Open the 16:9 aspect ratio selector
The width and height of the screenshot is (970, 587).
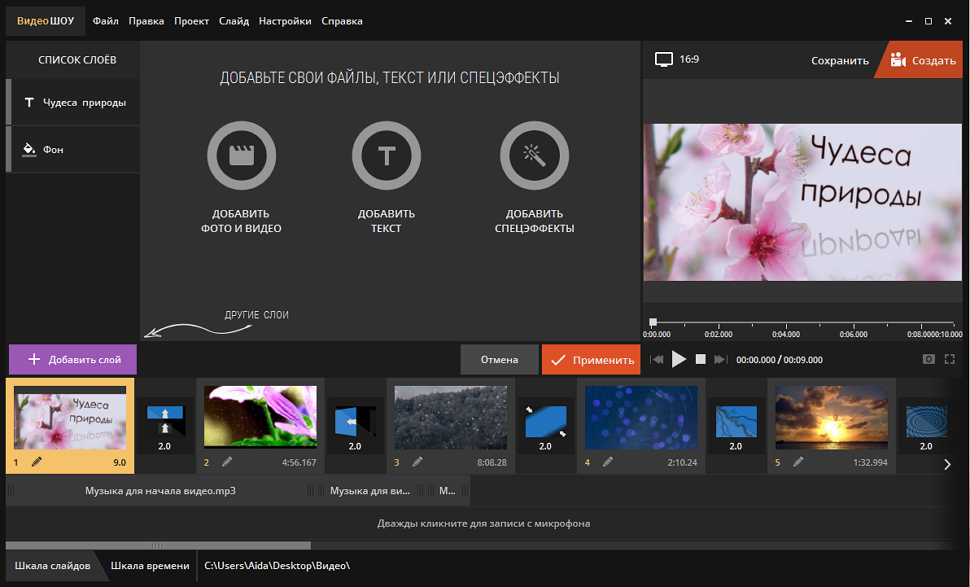678,60
